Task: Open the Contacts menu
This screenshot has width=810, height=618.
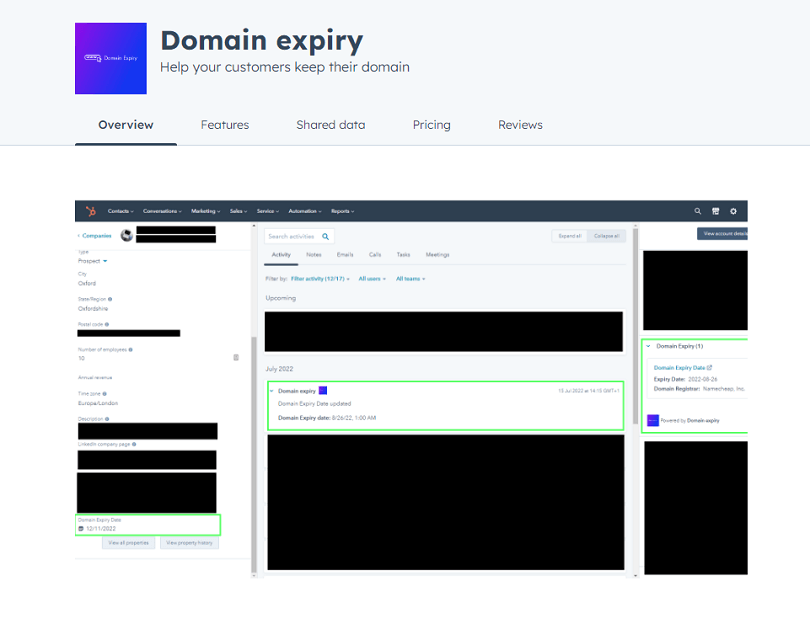Action: [120, 211]
